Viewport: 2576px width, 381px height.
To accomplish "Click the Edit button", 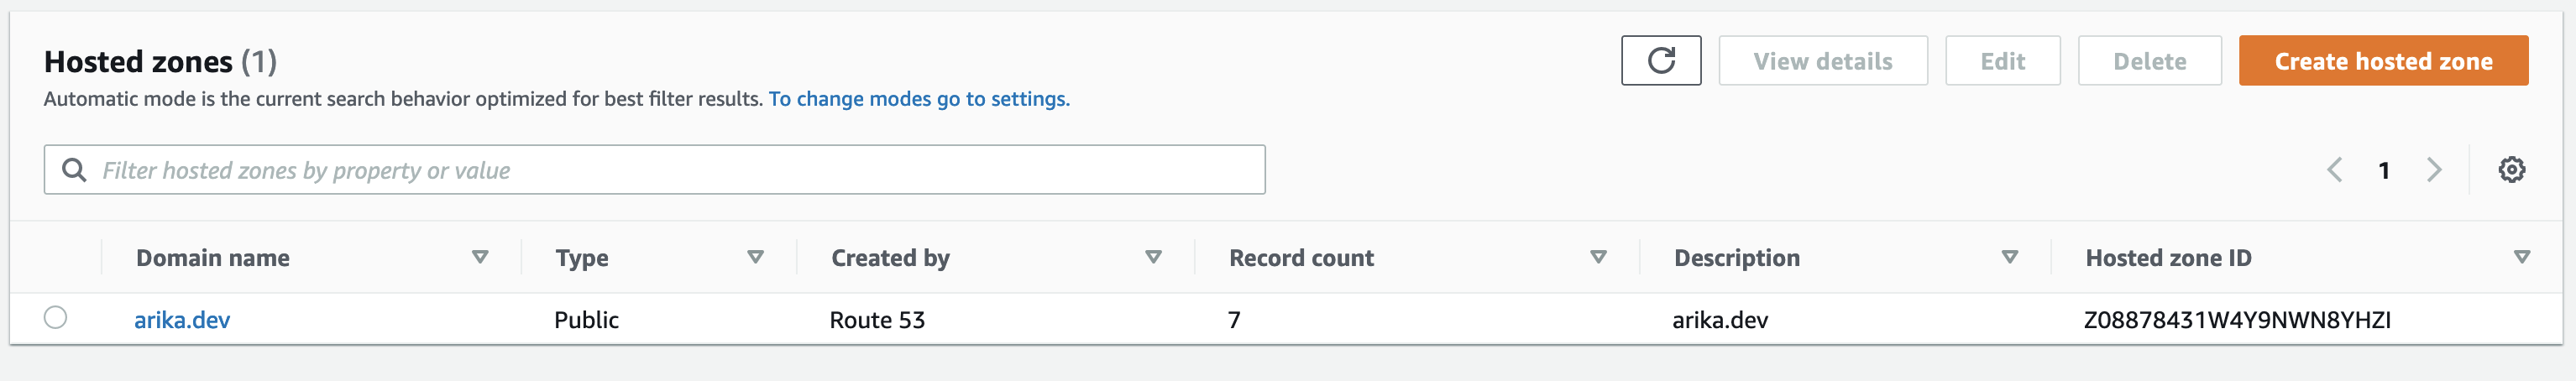I will pos(2002,61).
